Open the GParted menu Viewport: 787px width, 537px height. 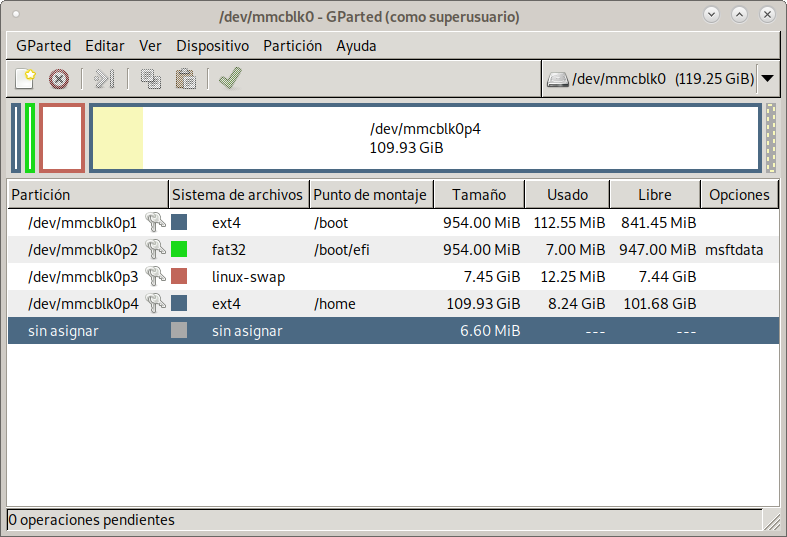pyautogui.click(x=43, y=46)
